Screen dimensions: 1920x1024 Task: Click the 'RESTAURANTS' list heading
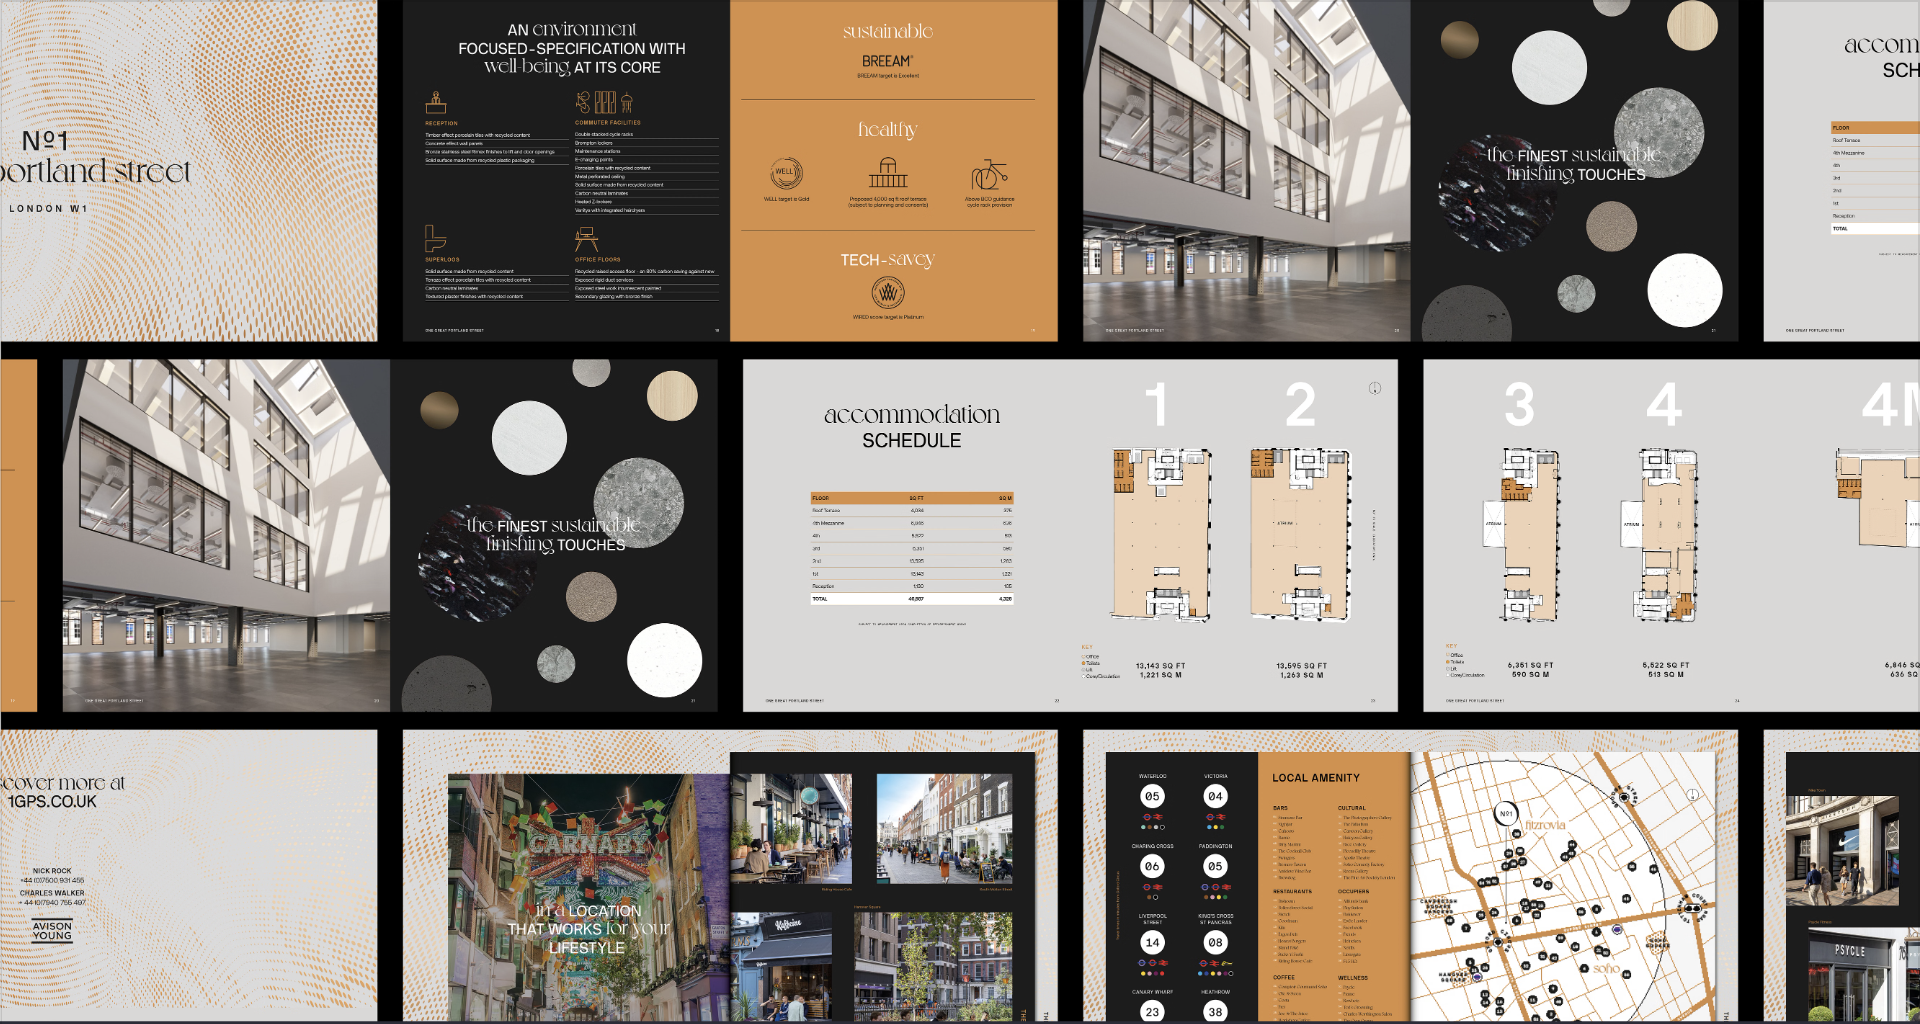tap(1292, 891)
